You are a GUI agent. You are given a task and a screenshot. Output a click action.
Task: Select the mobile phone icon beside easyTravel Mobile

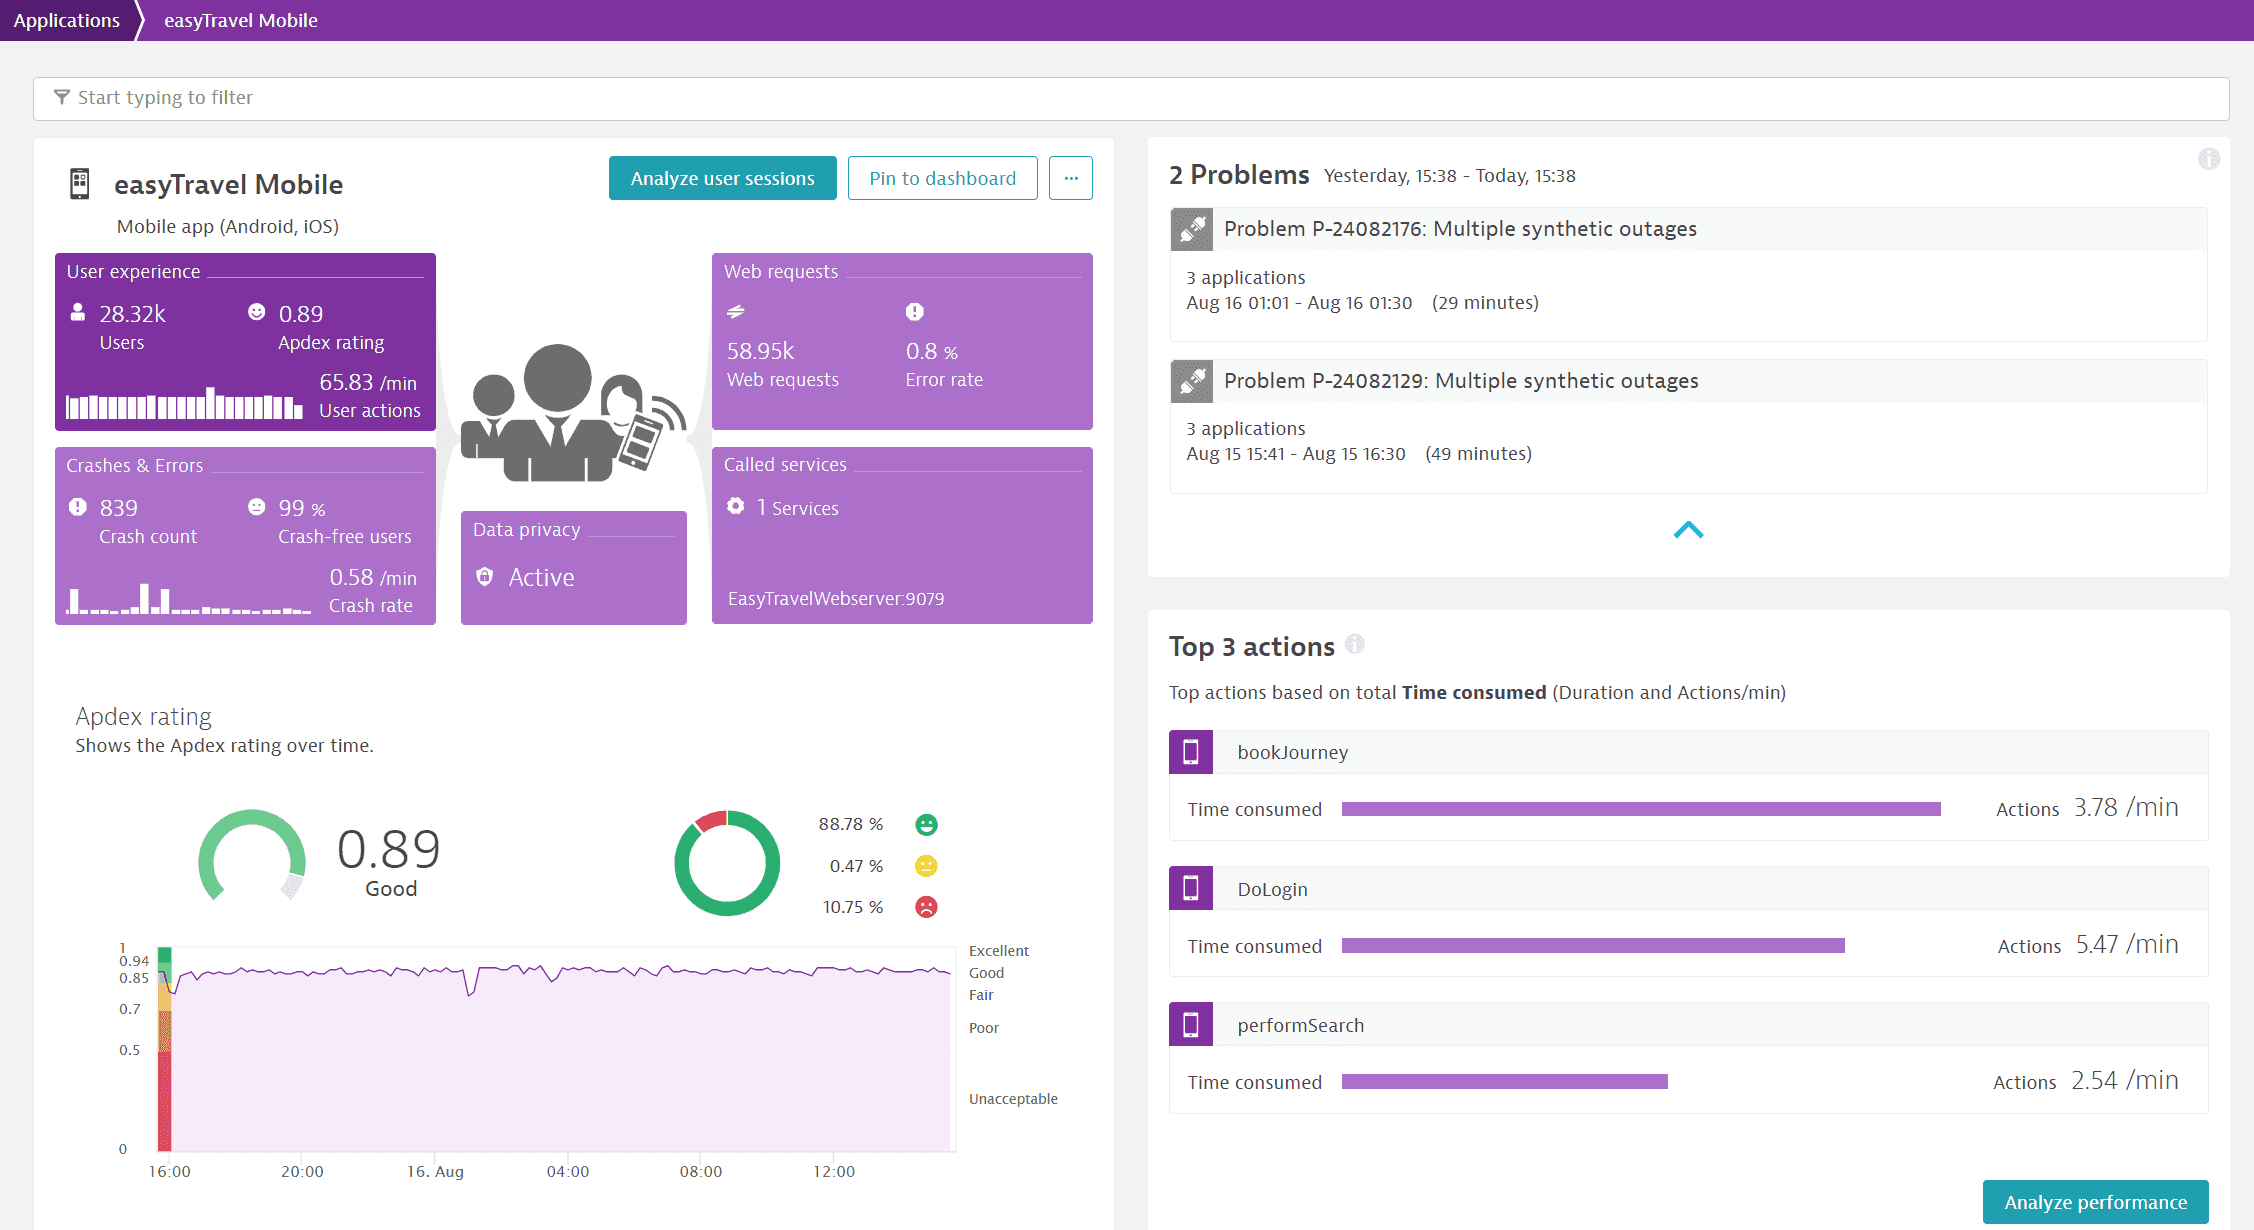(78, 184)
